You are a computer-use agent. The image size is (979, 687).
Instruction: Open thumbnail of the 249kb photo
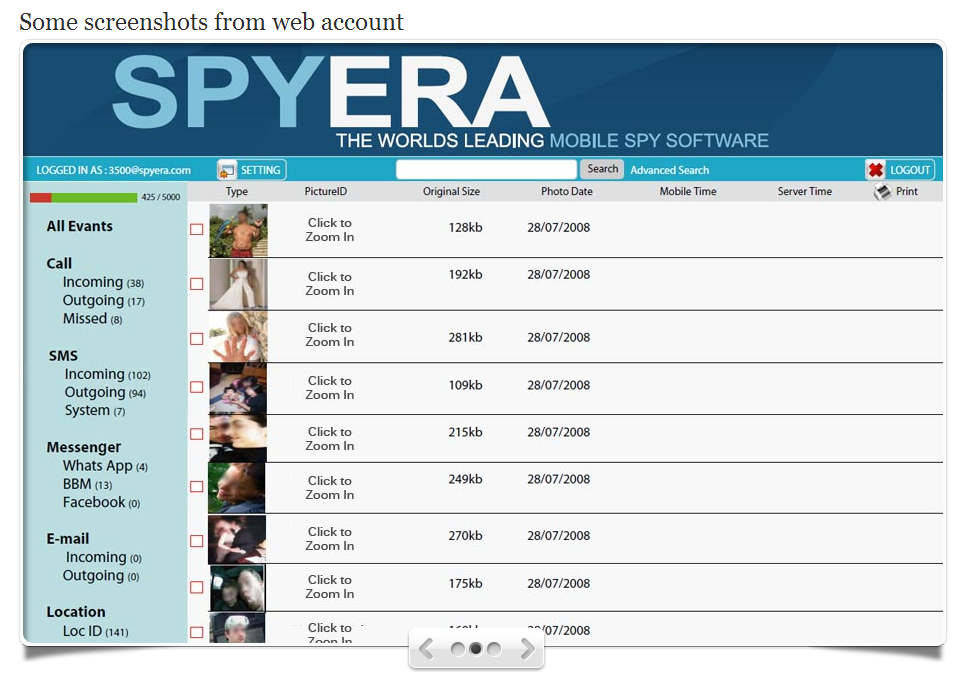[x=237, y=488]
